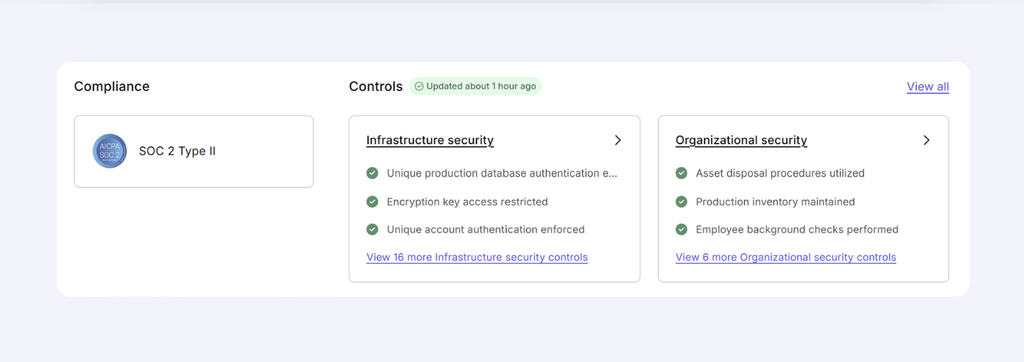The image size is (1024, 362).
Task: Click green check beside Employee background checks performed
Action: pyautogui.click(x=681, y=229)
